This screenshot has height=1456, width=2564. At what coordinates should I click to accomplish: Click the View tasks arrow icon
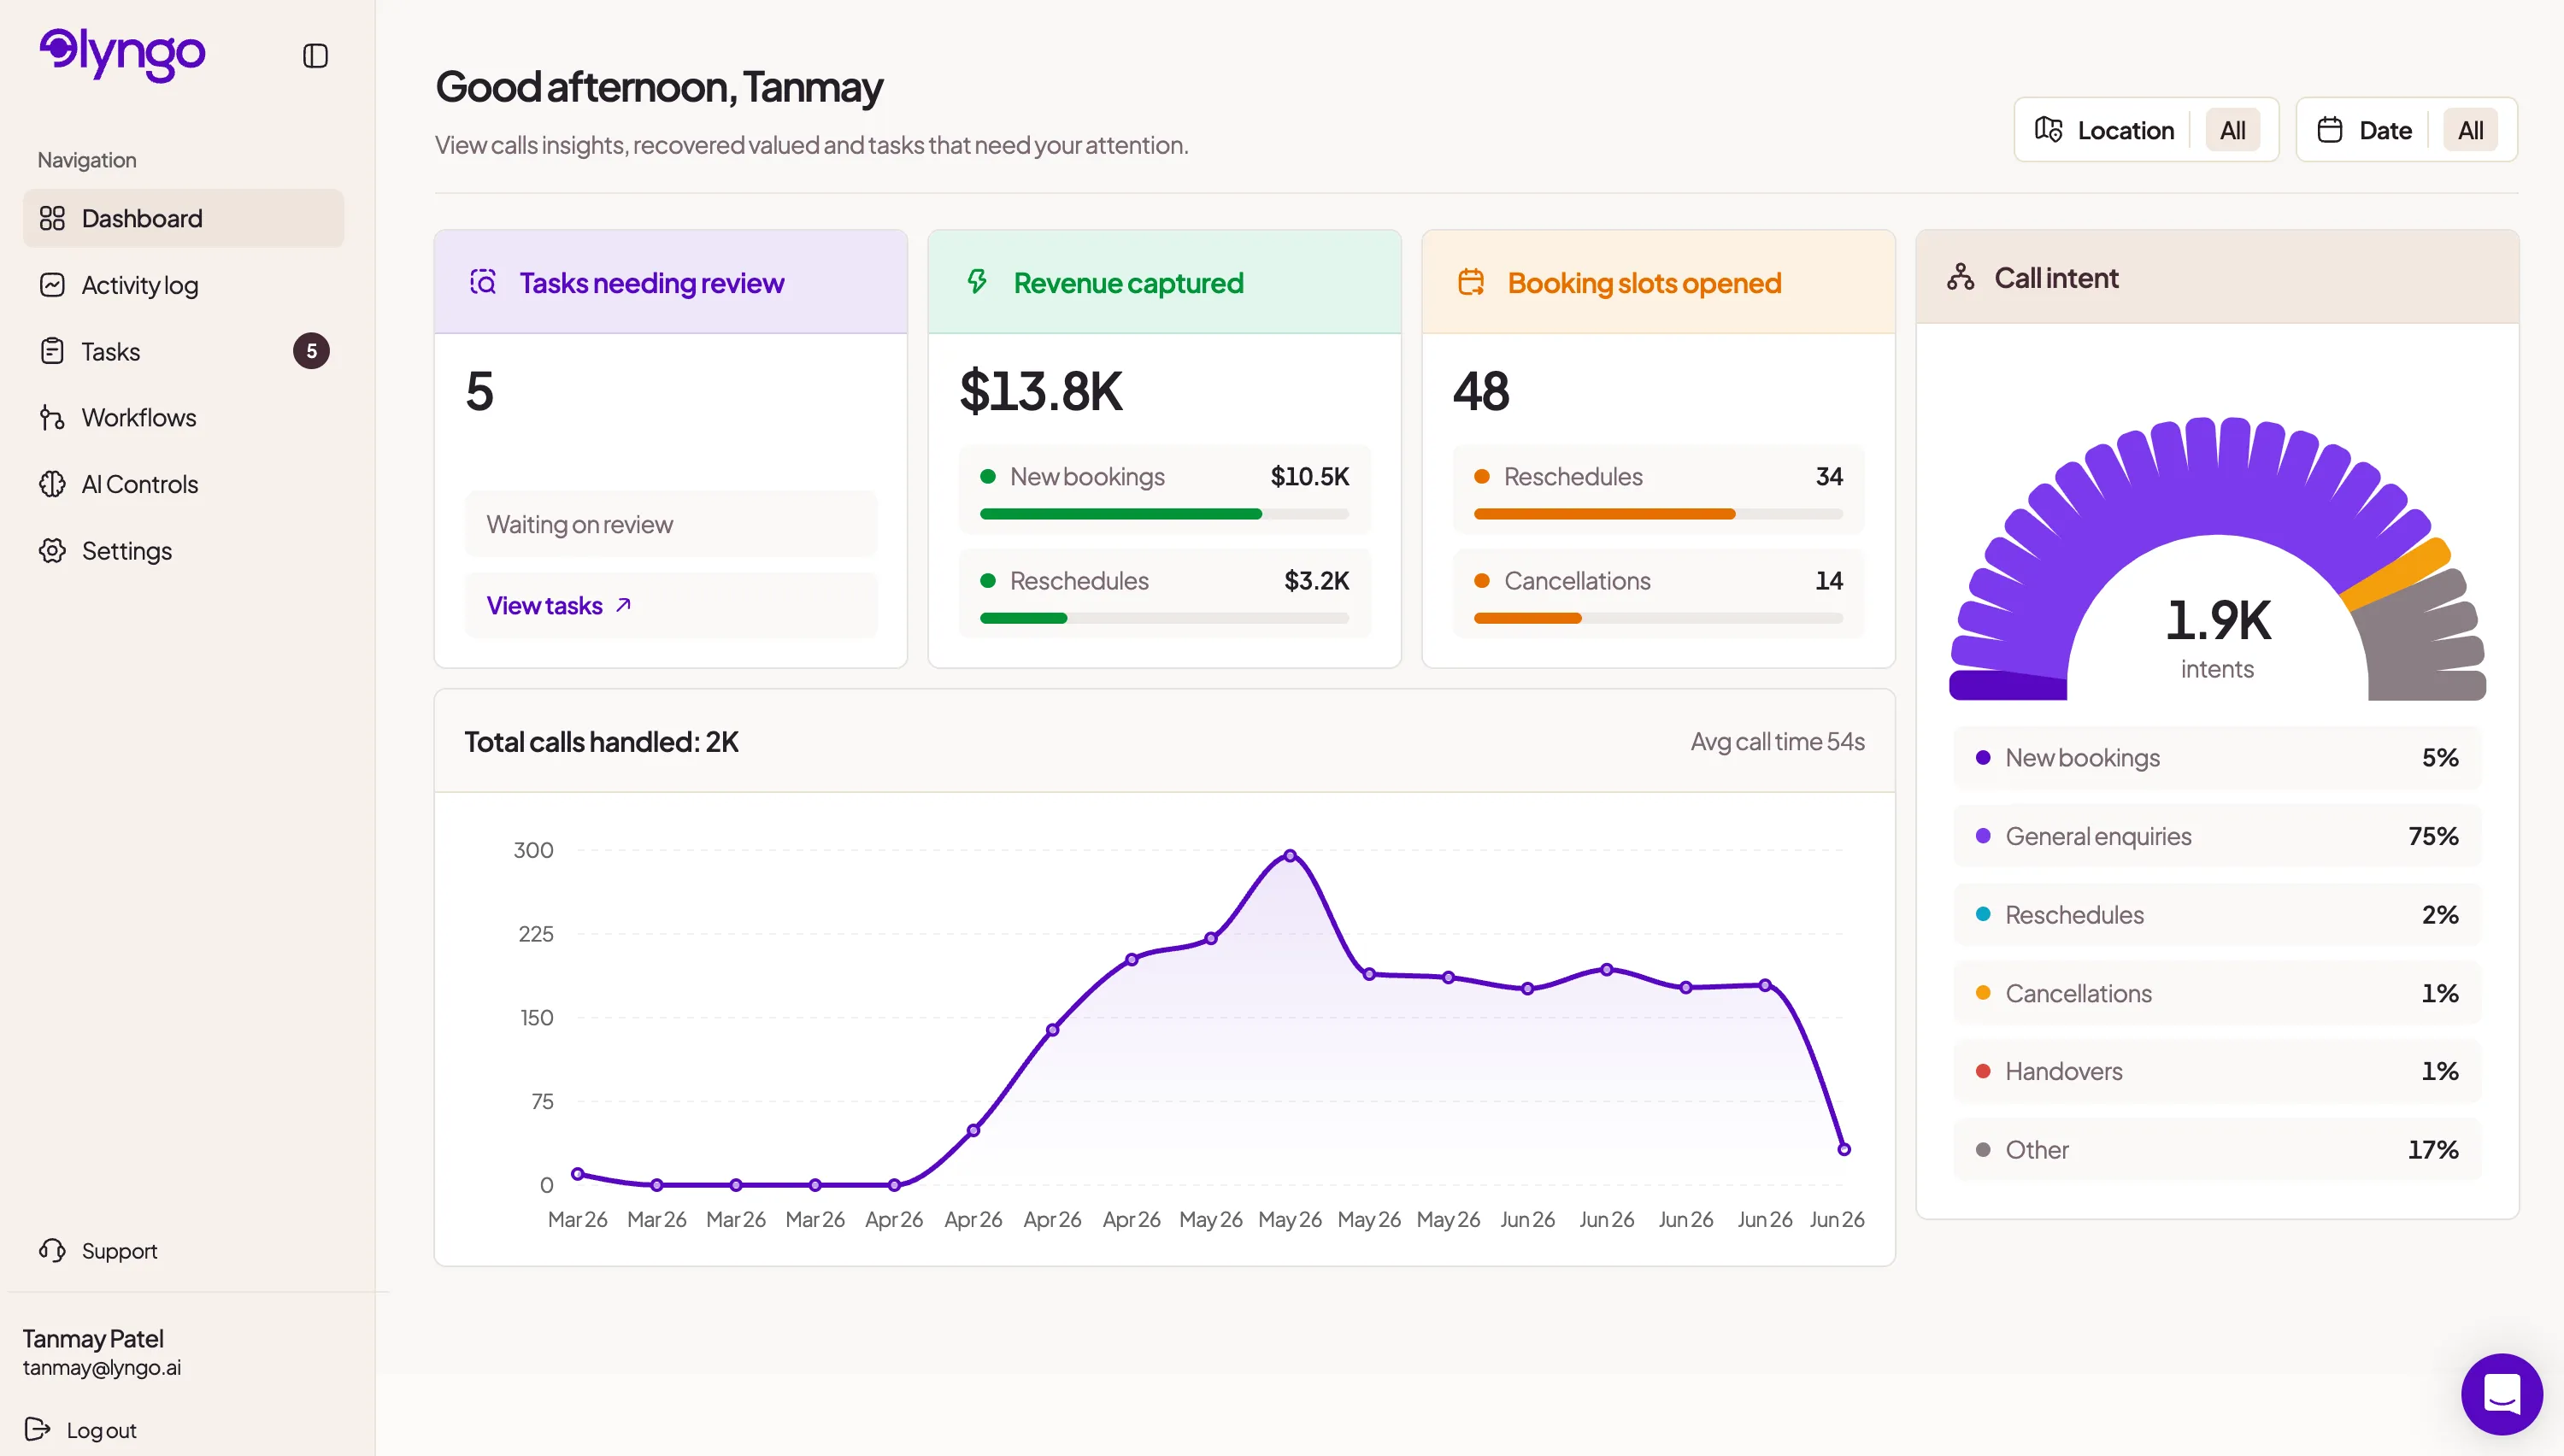(623, 605)
